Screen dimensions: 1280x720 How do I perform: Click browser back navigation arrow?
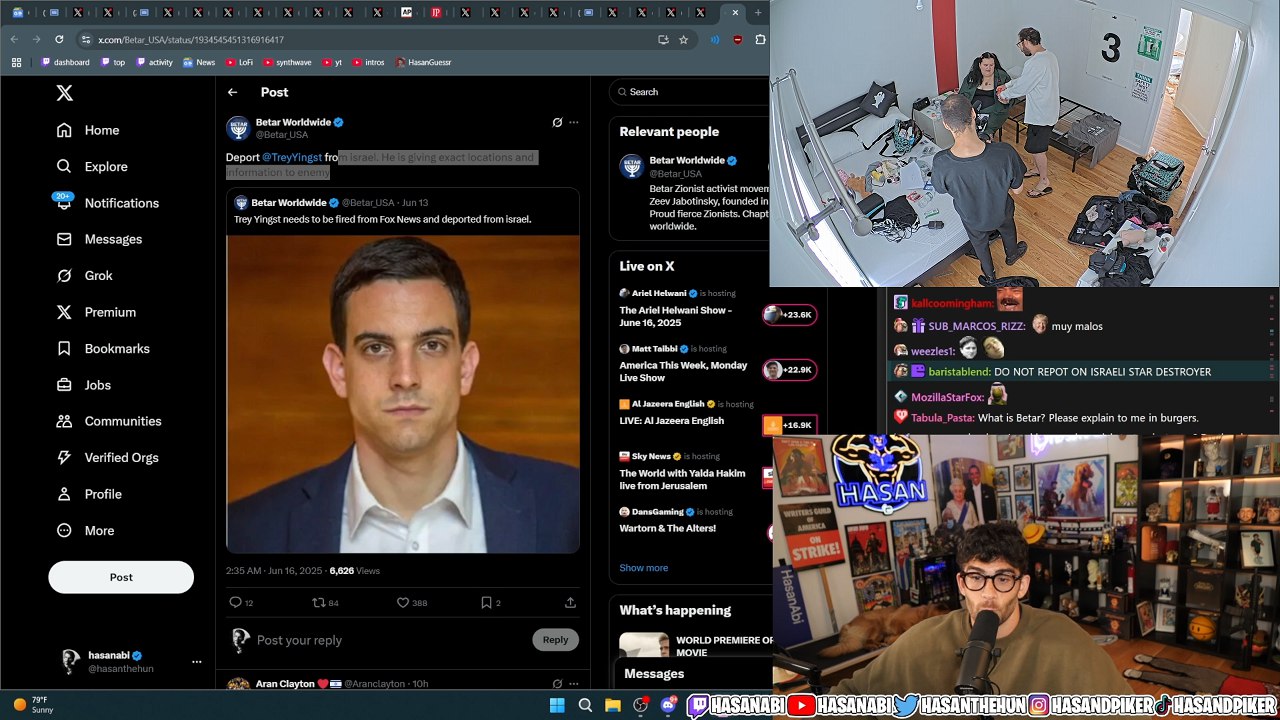[14, 39]
